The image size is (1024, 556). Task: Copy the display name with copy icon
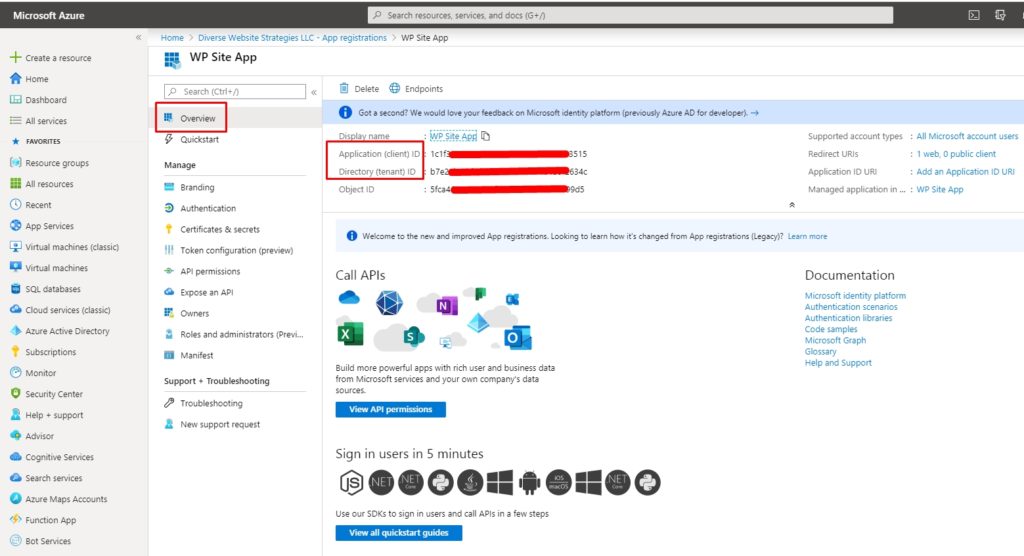(x=485, y=136)
